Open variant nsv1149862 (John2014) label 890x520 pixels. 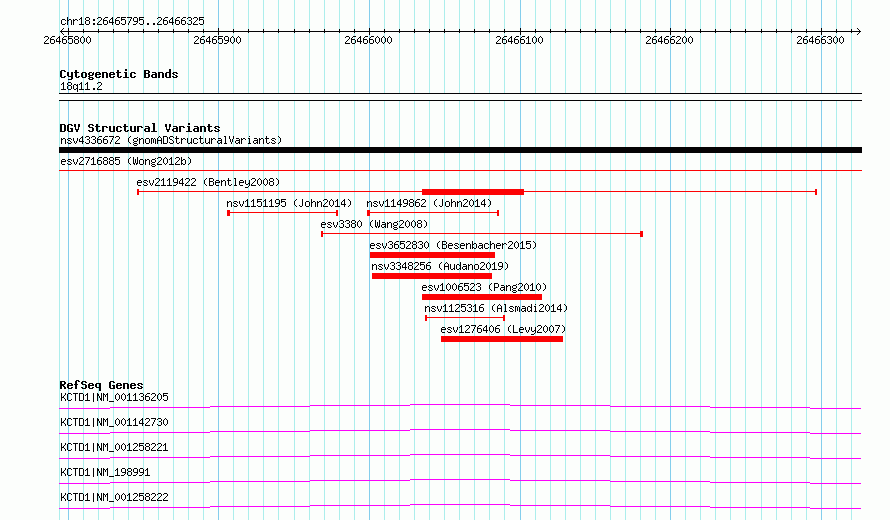tap(429, 203)
